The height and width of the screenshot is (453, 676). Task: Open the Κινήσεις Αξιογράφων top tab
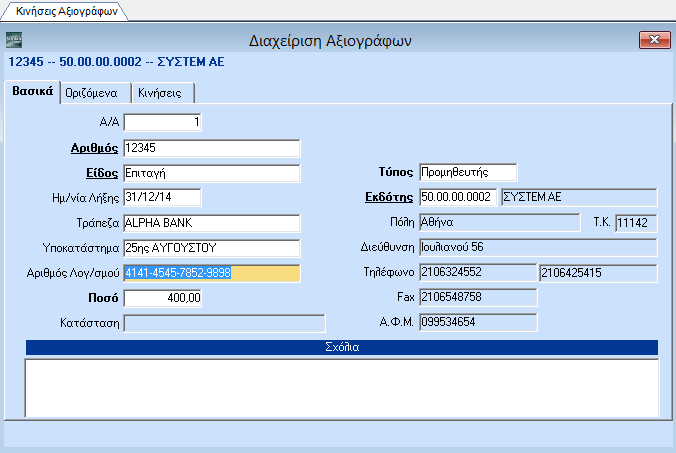(x=66, y=11)
